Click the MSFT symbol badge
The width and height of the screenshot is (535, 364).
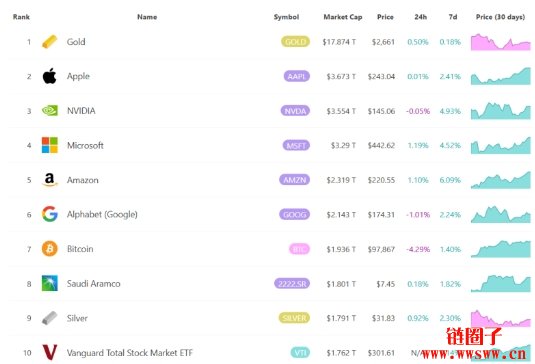[296, 145]
